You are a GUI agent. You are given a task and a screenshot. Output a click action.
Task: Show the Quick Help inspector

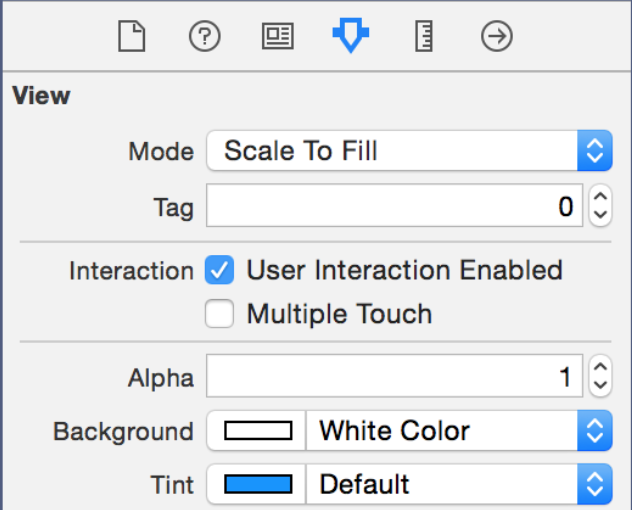205,36
